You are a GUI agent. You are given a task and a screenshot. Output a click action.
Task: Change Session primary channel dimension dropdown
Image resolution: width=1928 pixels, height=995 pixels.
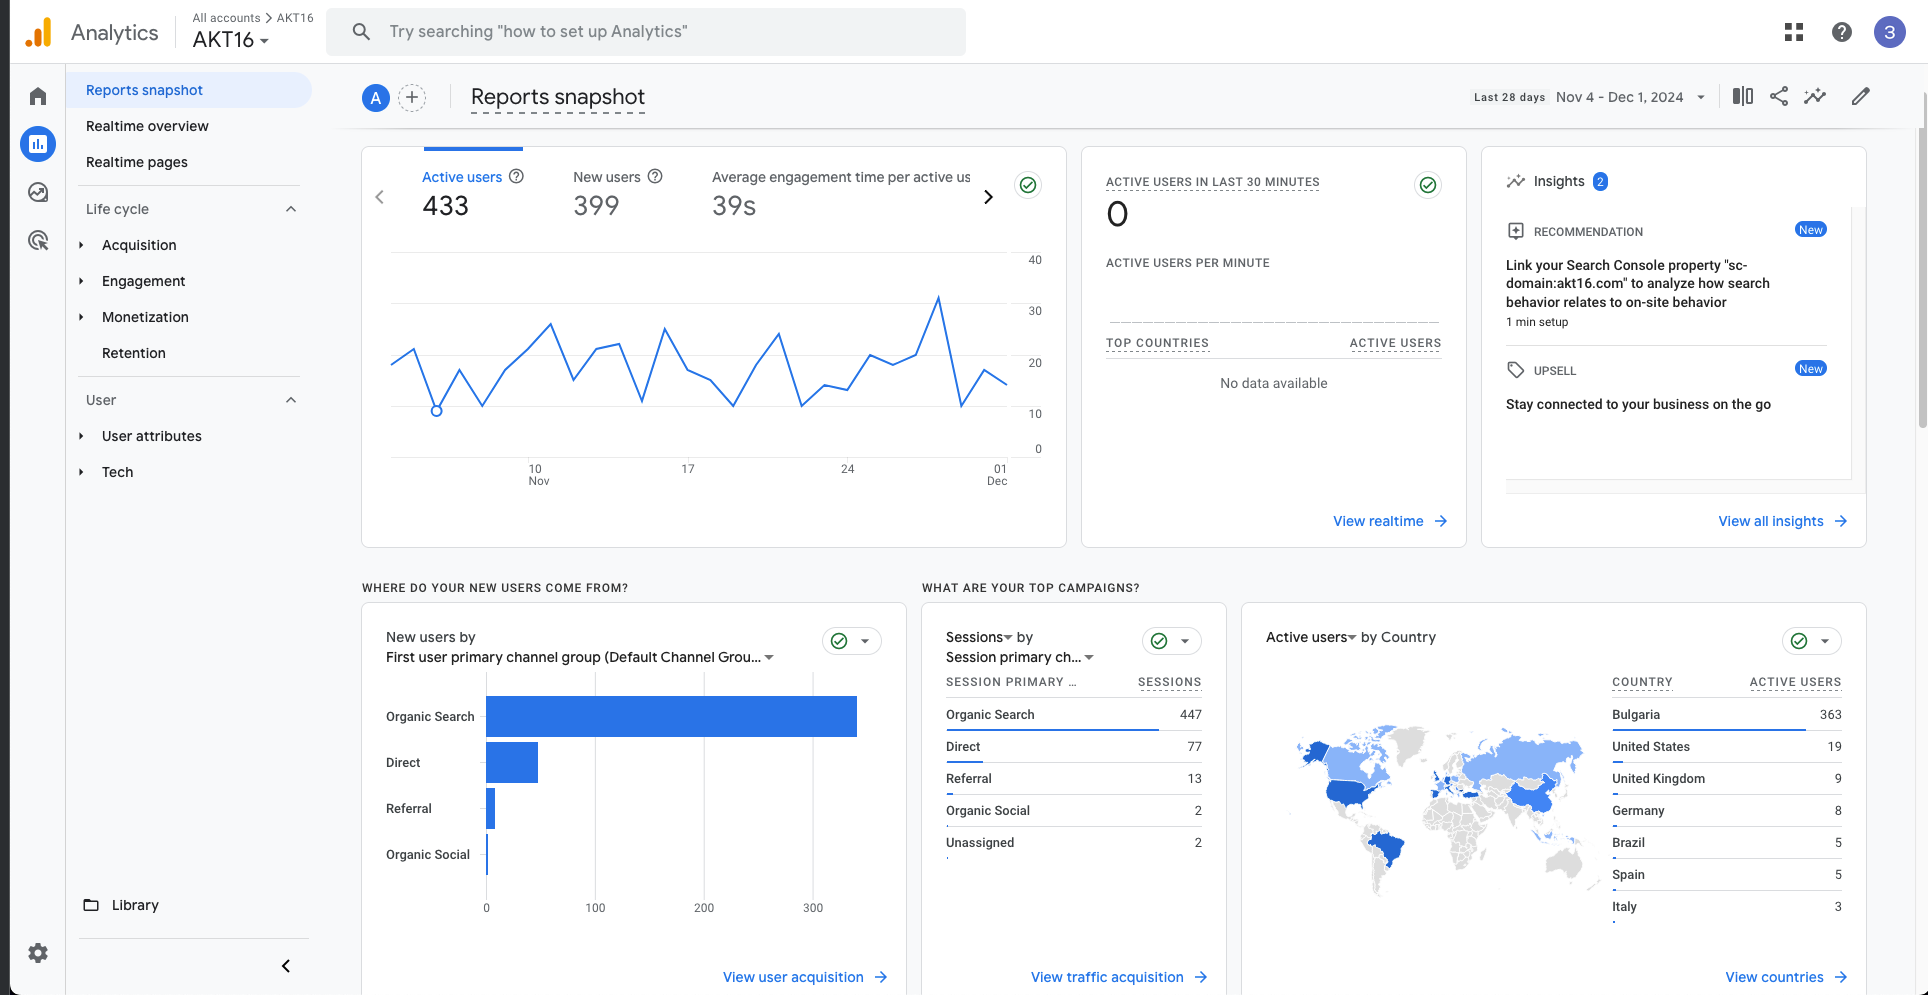coord(1020,657)
